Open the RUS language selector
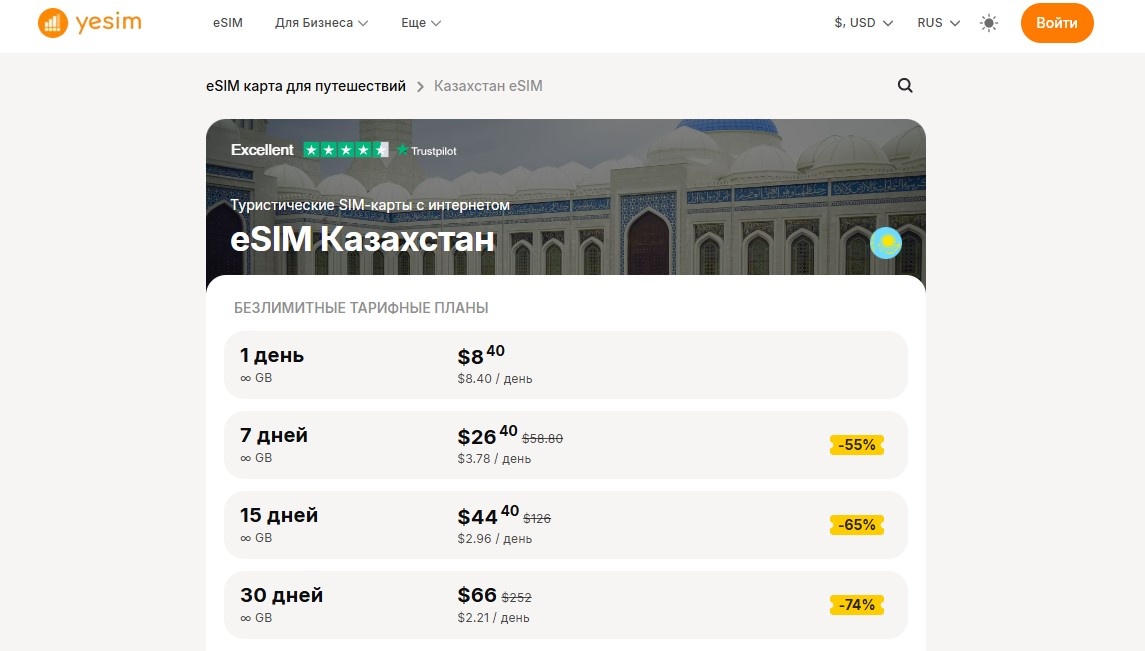The width and height of the screenshot is (1145, 651). 934,22
